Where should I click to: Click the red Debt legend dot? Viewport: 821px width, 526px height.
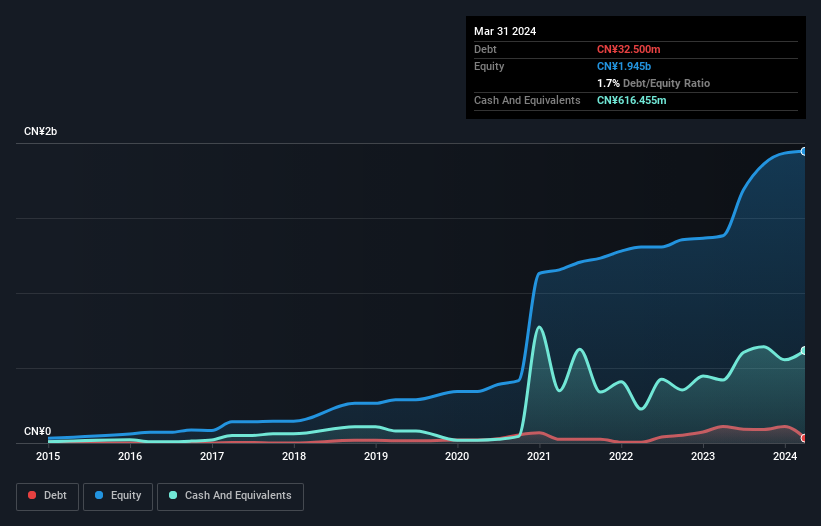32,495
